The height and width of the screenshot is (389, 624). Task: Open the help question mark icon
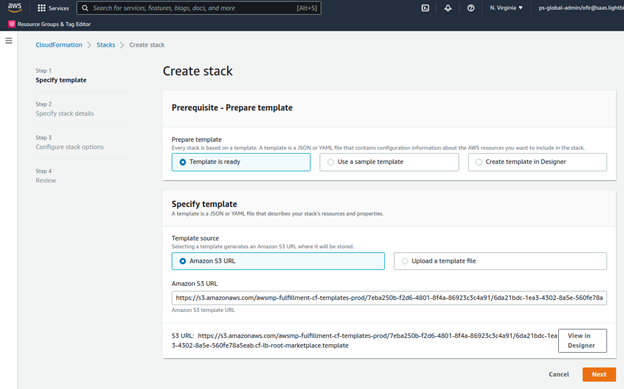470,8
